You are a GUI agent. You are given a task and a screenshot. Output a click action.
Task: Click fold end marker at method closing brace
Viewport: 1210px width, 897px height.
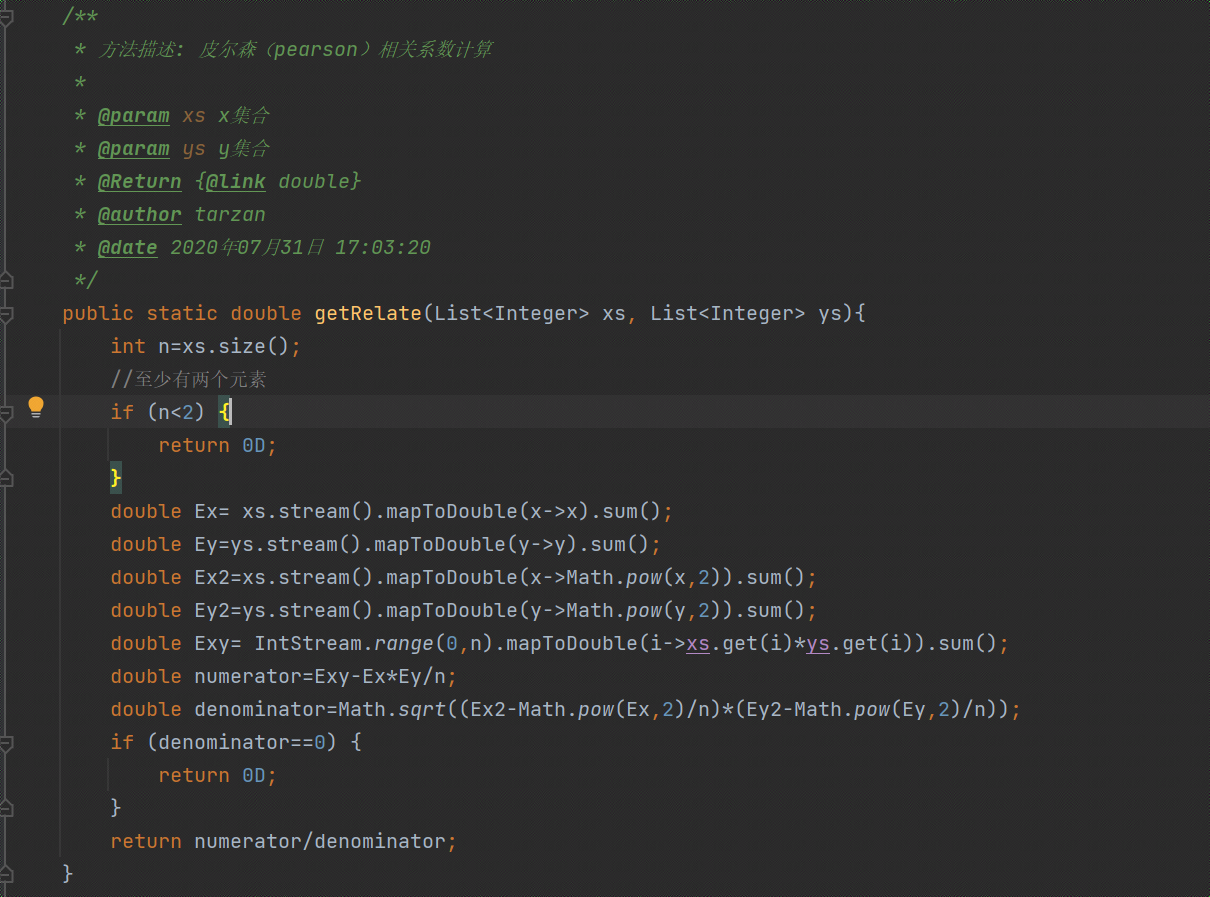tap(6, 873)
